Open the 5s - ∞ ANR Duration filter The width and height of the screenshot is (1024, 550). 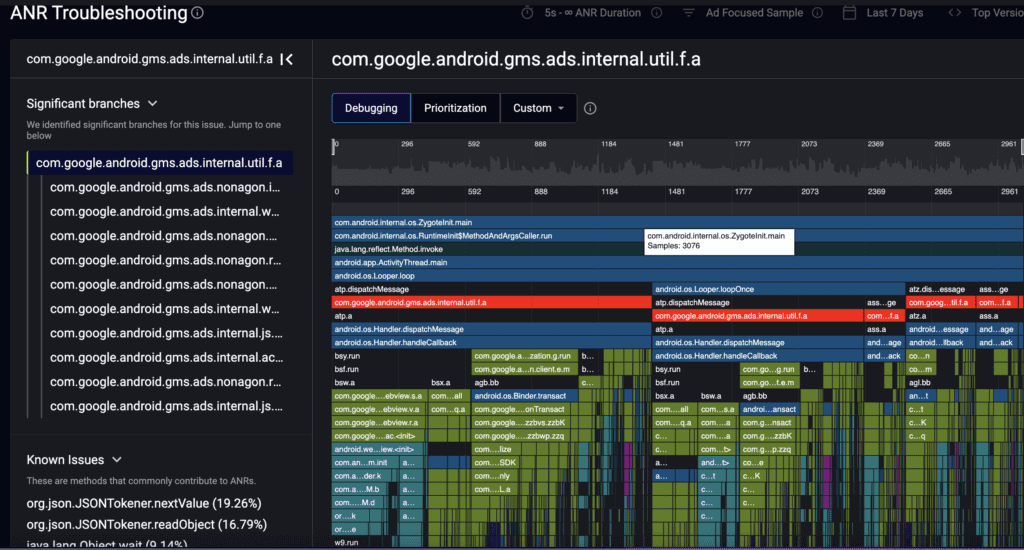click(x=592, y=12)
